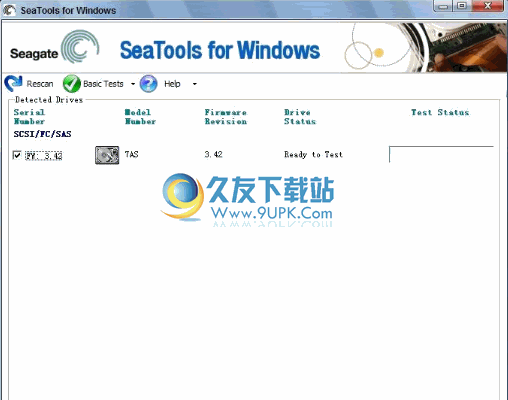508x400 pixels.
Task: Click the Ready to Test drive status
Action: point(313,154)
